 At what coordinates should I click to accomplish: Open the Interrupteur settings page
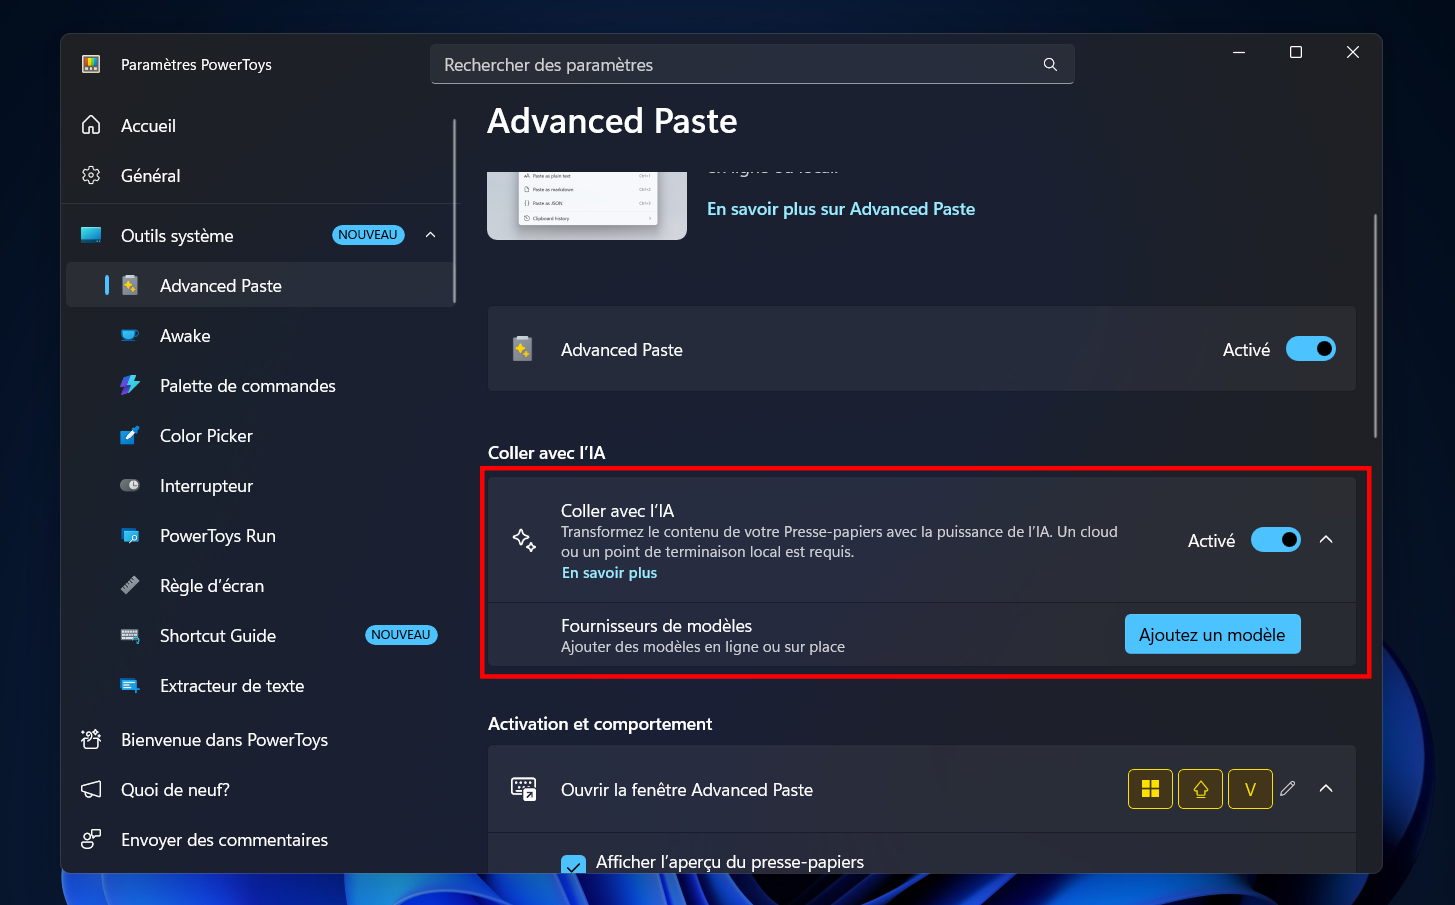[x=261, y=485]
